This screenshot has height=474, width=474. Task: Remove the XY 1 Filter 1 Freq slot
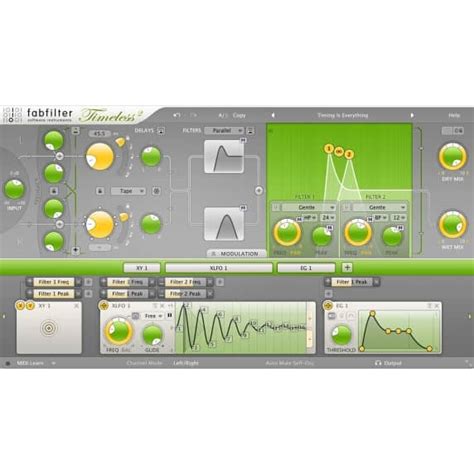(78, 282)
